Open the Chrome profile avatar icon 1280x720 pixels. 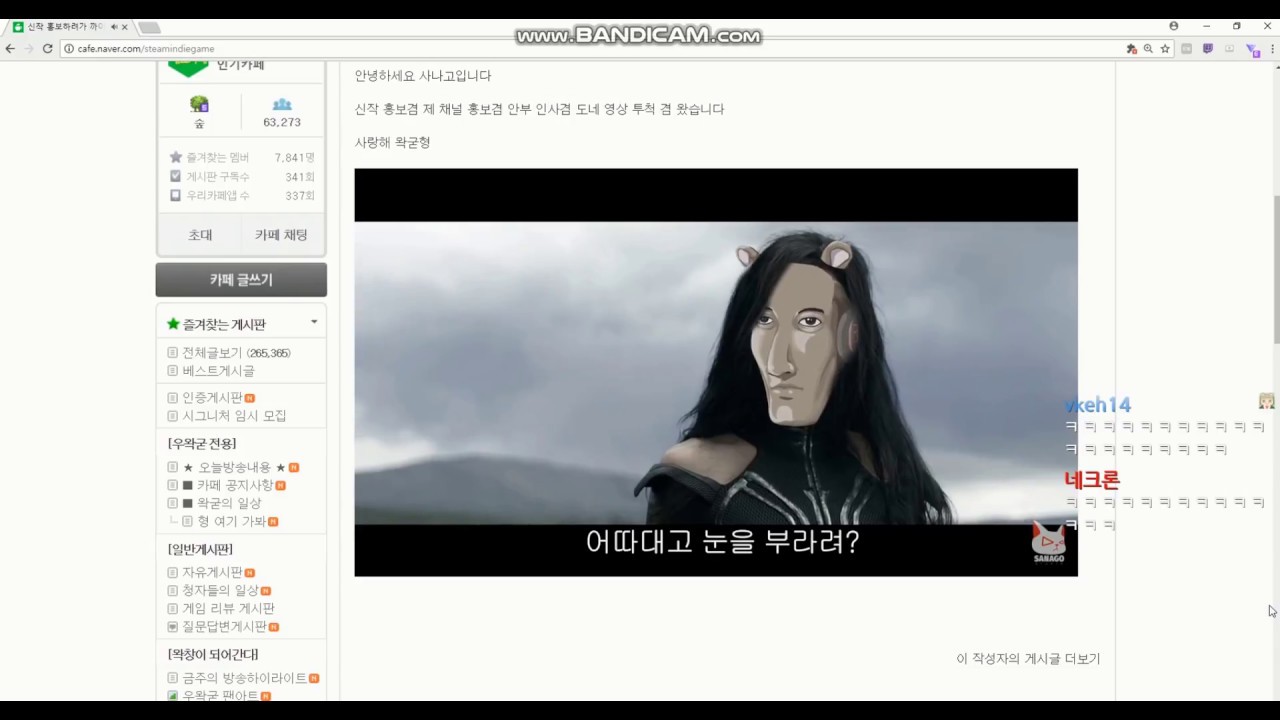tap(1174, 26)
